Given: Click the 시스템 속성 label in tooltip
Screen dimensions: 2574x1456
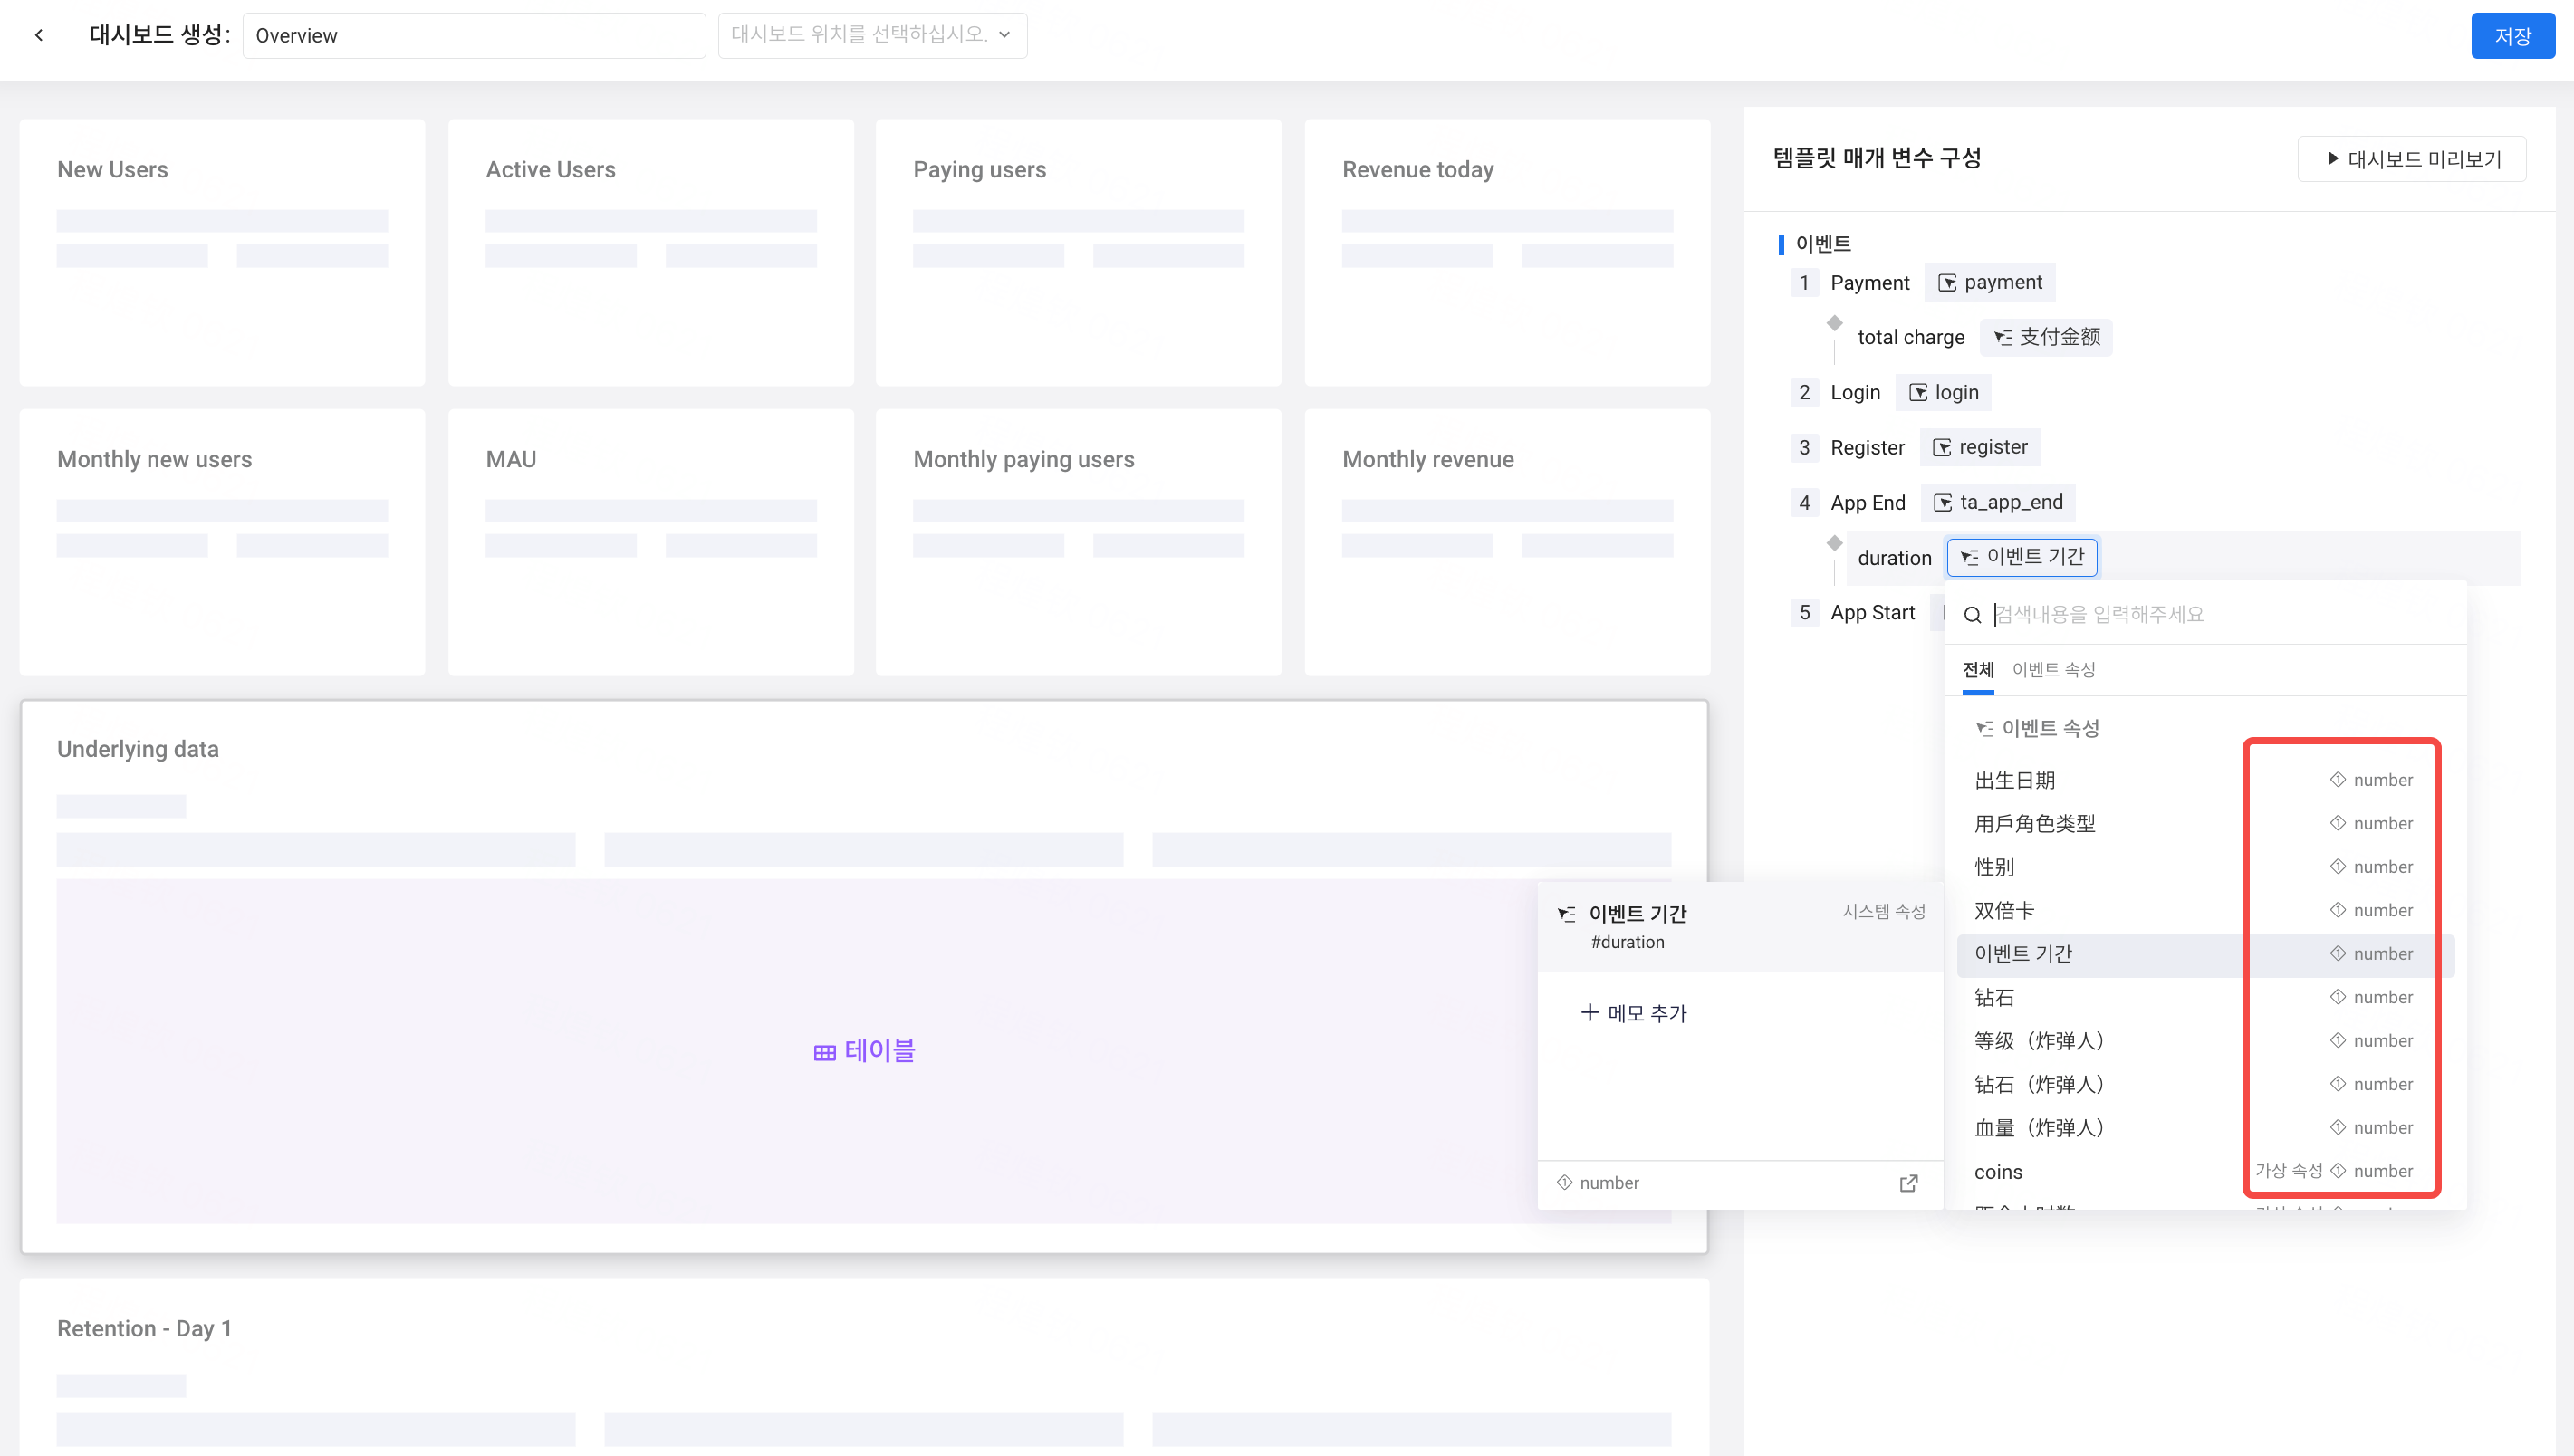Looking at the screenshot, I should pyautogui.click(x=1884, y=912).
